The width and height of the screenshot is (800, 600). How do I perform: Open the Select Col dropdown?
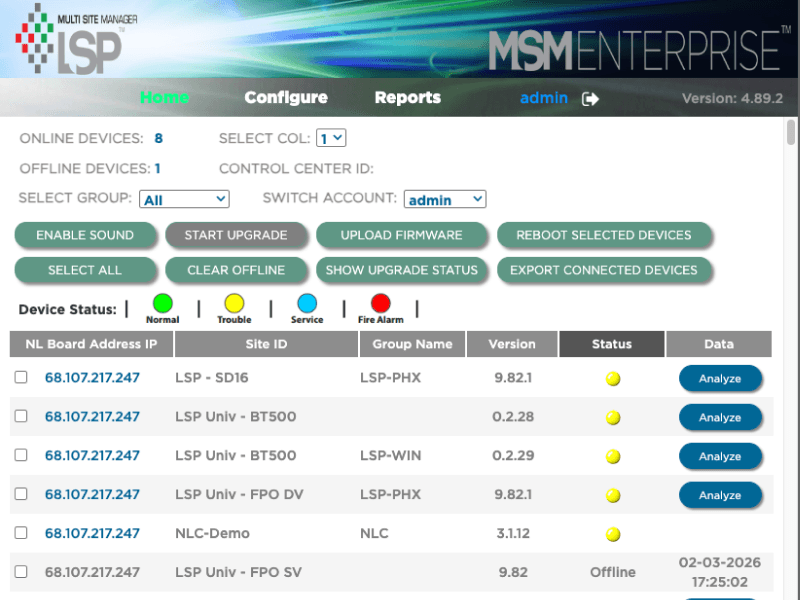coord(331,138)
